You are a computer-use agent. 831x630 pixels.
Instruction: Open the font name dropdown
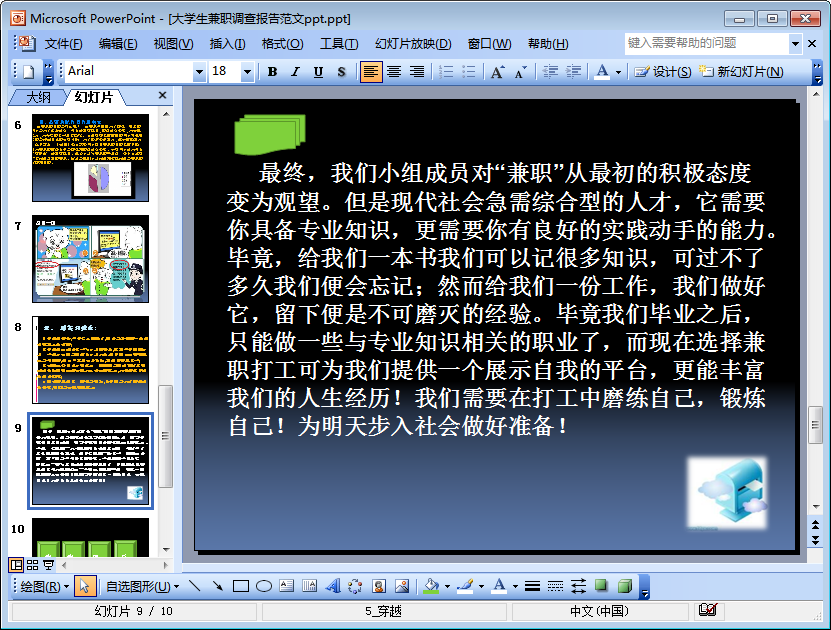tap(199, 72)
